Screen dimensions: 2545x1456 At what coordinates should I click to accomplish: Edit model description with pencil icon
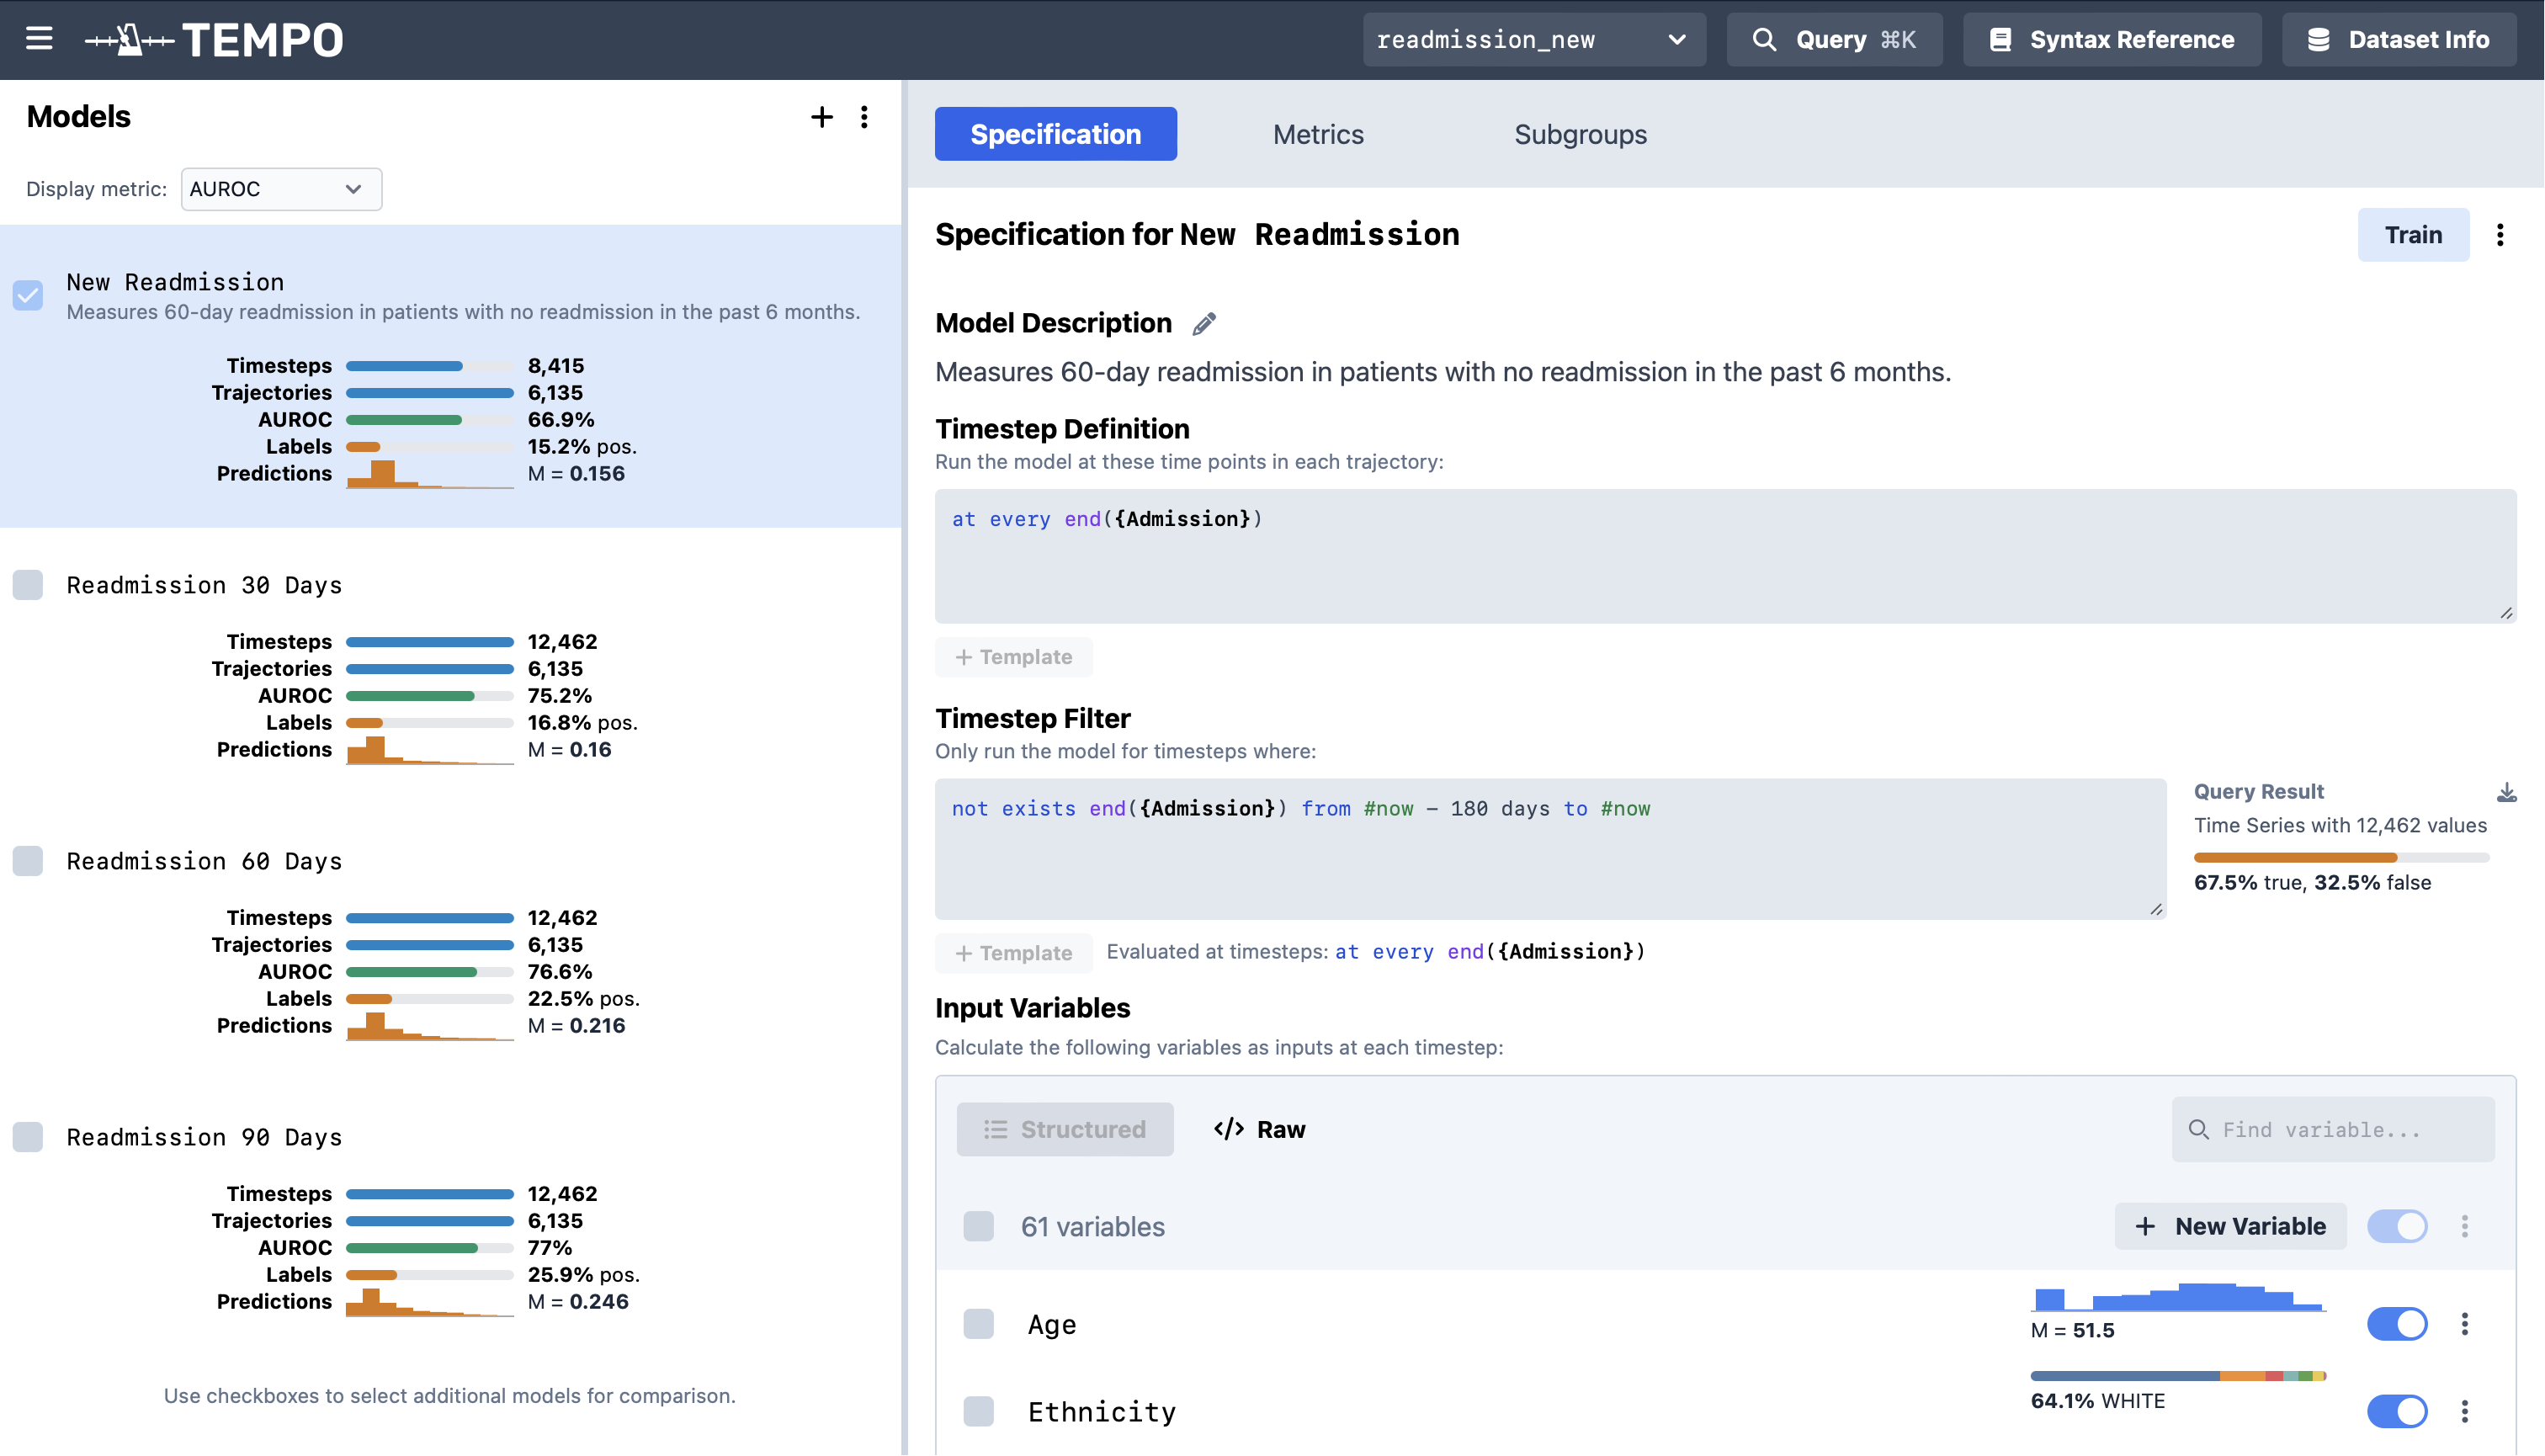(1204, 324)
